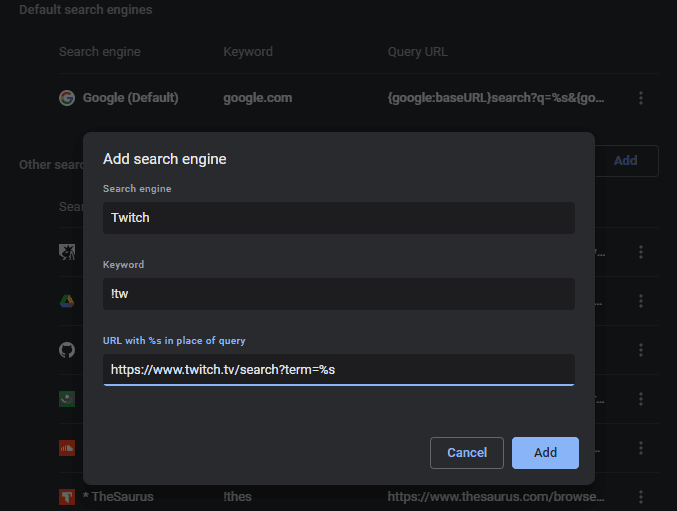Click the SoundCloud favicon in the list

tap(67, 448)
